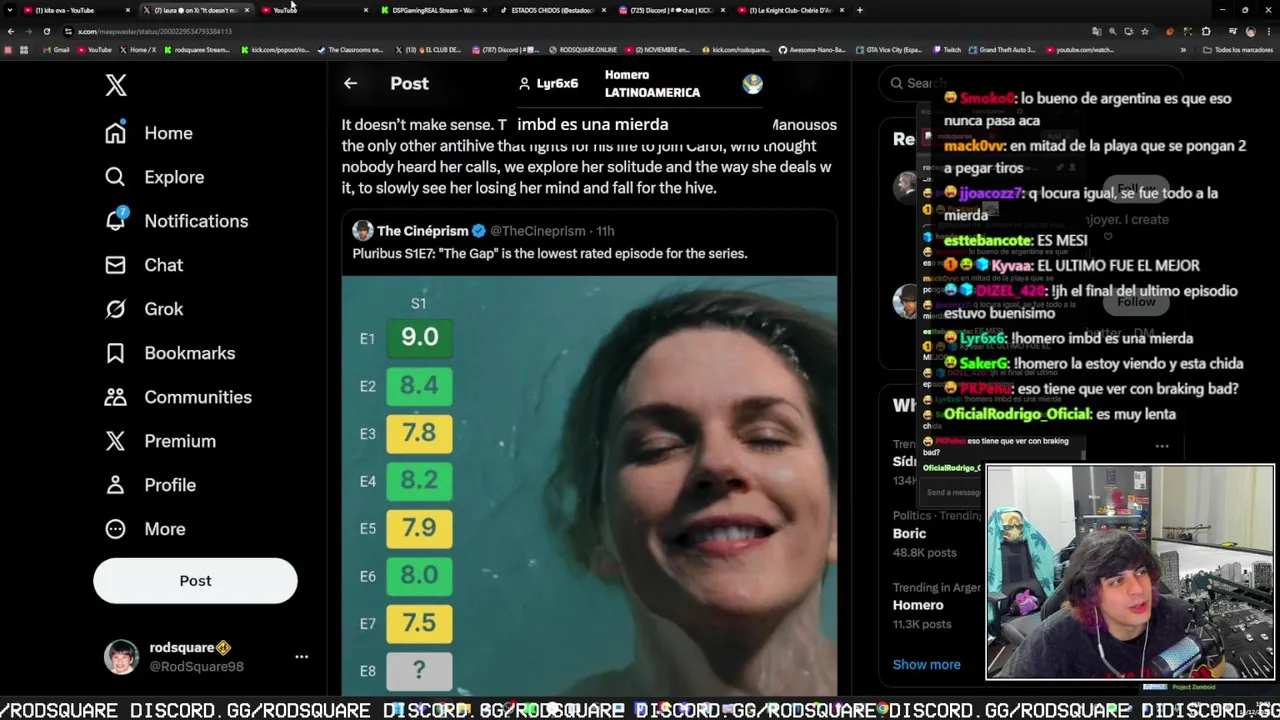This screenshot has width=1280, height=720.
Task: Open the Twitch bookmark
Action: [x=946, y=49]
